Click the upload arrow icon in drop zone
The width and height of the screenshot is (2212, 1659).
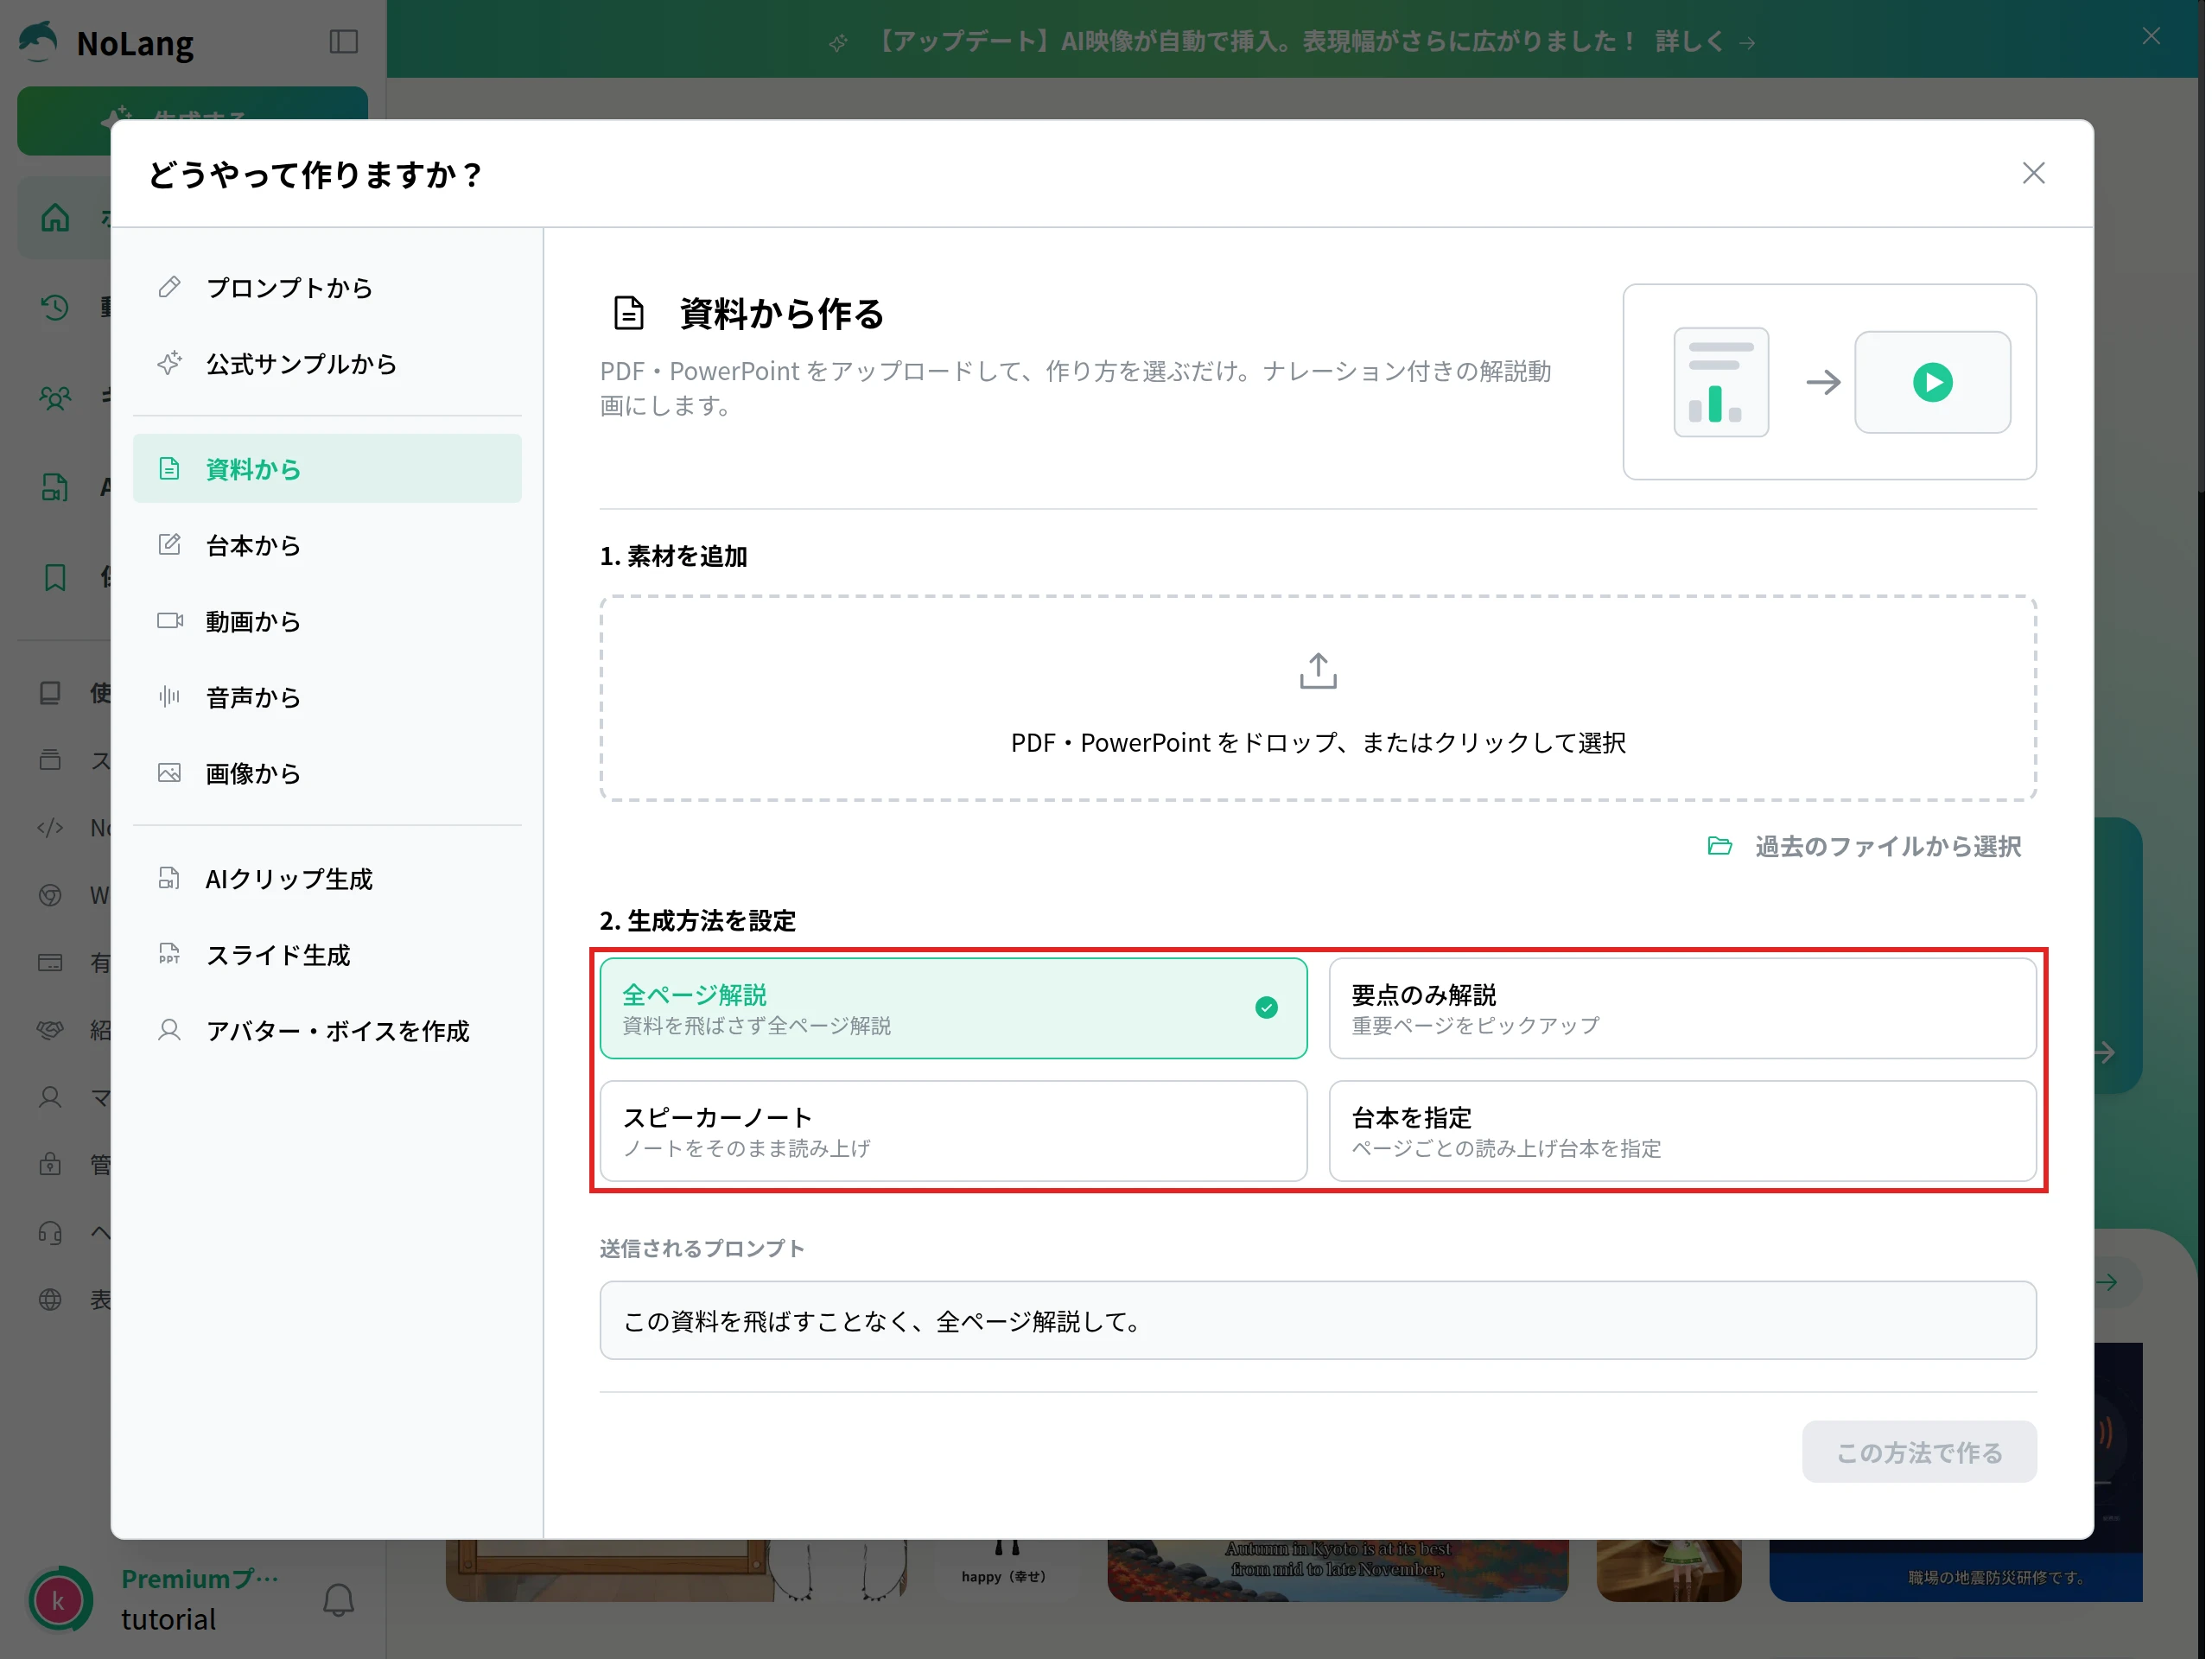click(1318, 671)
